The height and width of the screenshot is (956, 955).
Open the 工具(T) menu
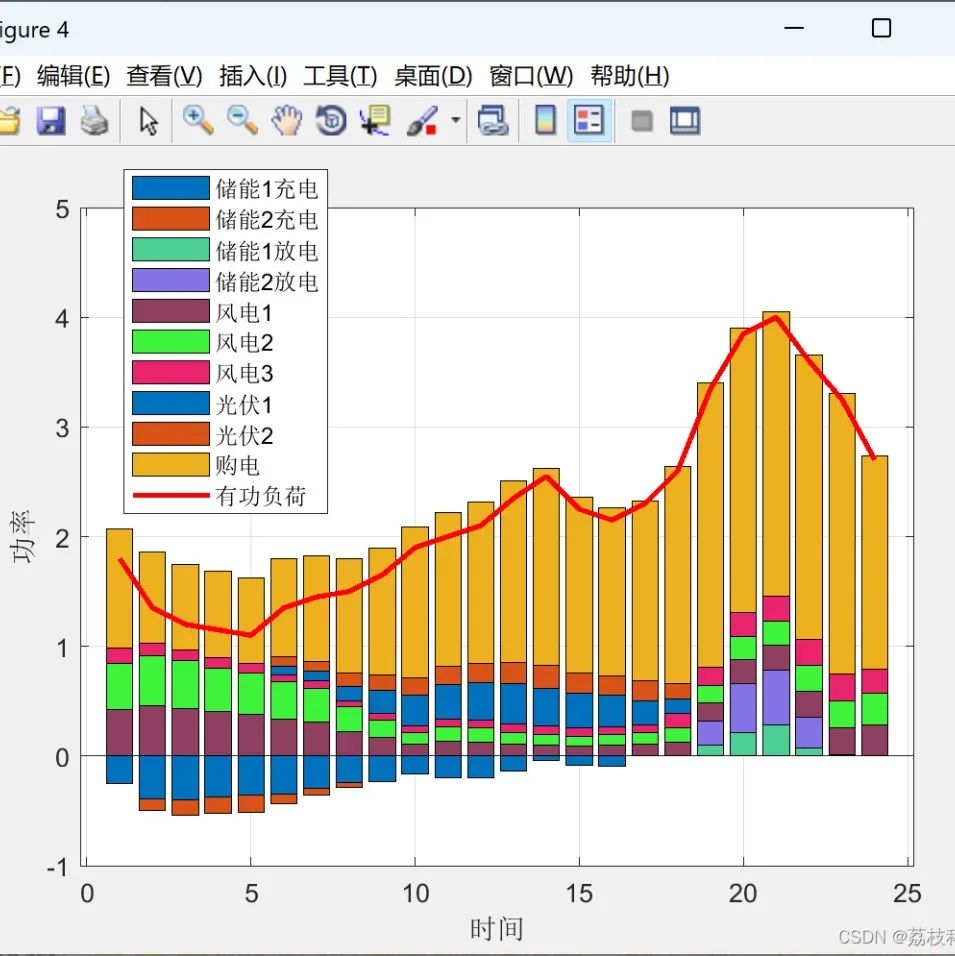point(340,76)
